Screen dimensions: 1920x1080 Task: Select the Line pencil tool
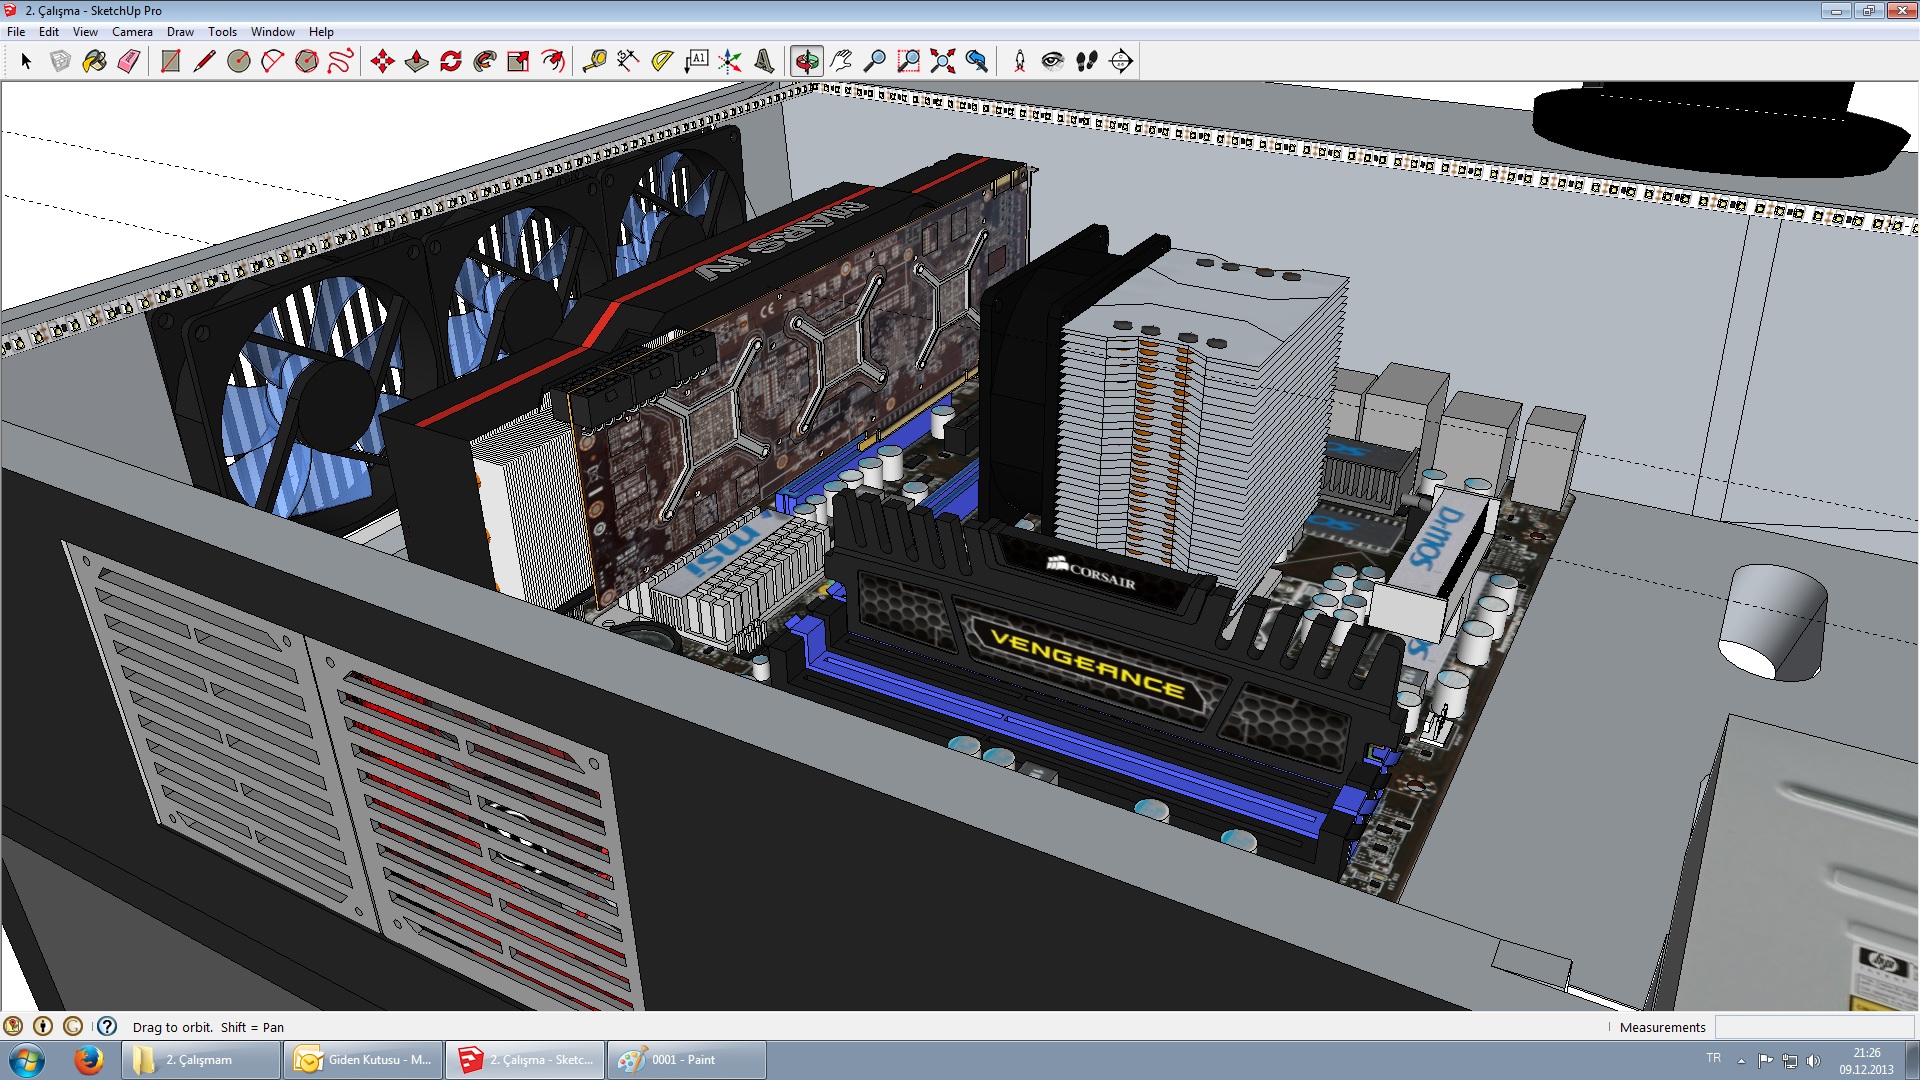[x=205, y=61]
